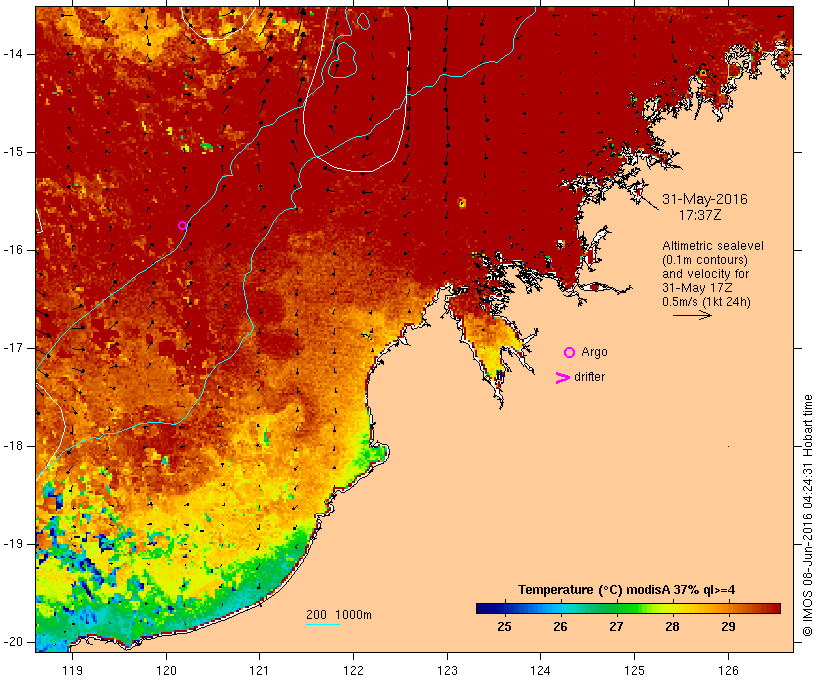Click latitude axis label -14
This screenshot has width=820, height=680.
(13, 54)
